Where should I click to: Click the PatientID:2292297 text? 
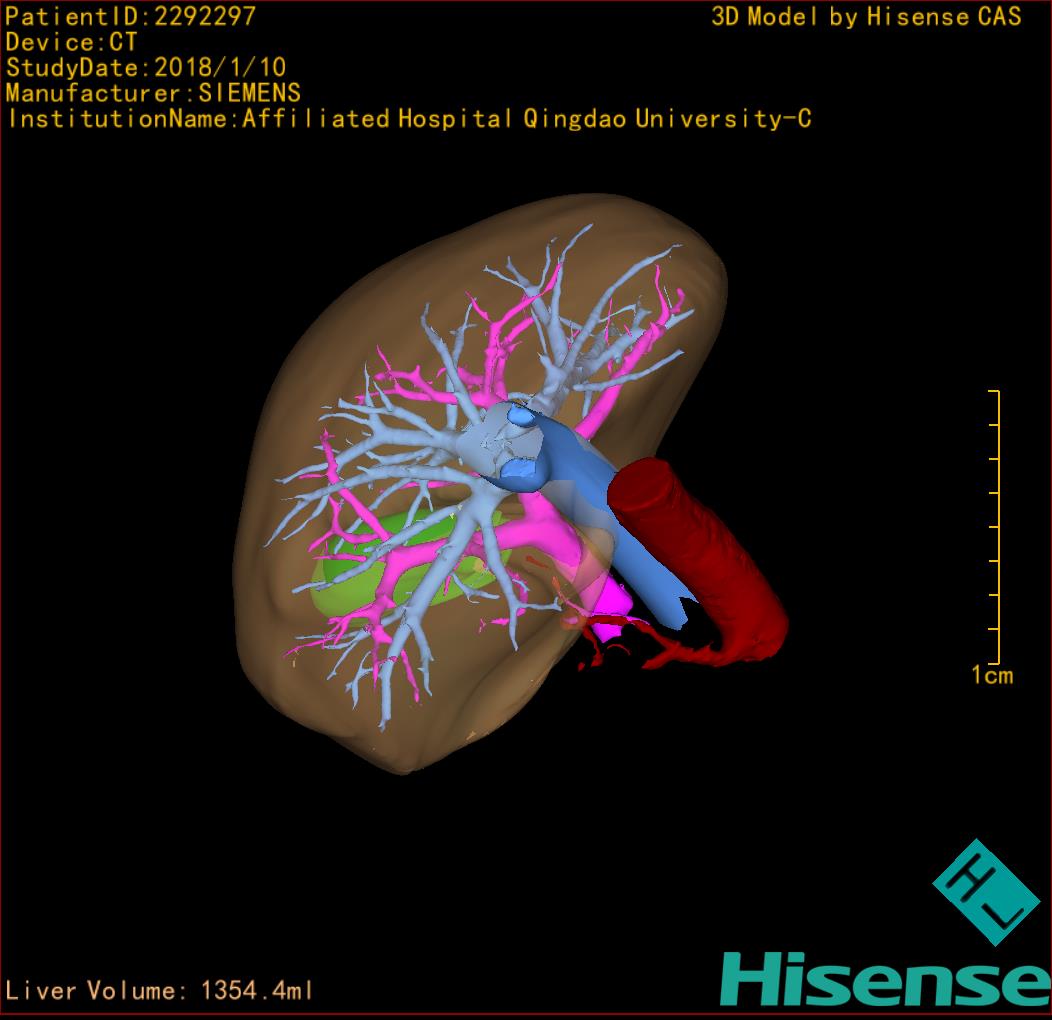[131, 16]
